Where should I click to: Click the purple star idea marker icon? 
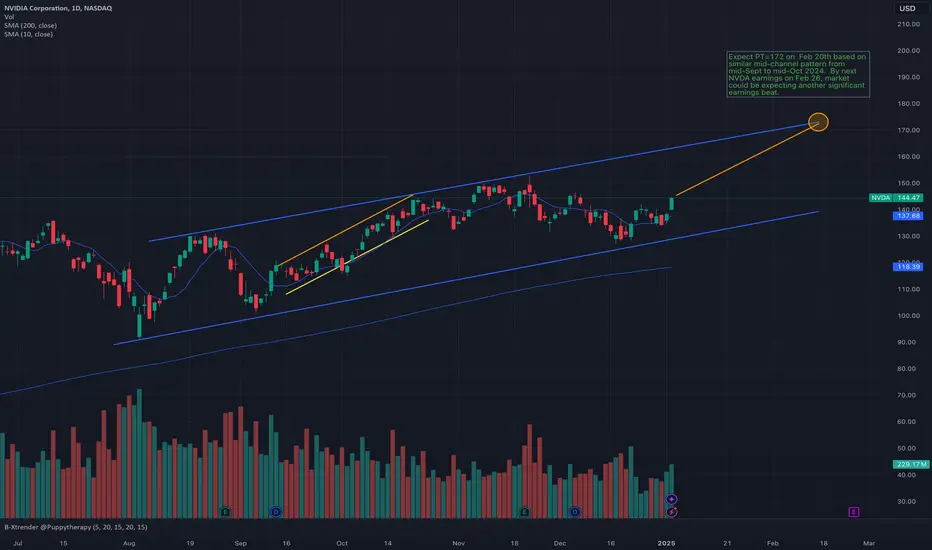coord(672,499)
